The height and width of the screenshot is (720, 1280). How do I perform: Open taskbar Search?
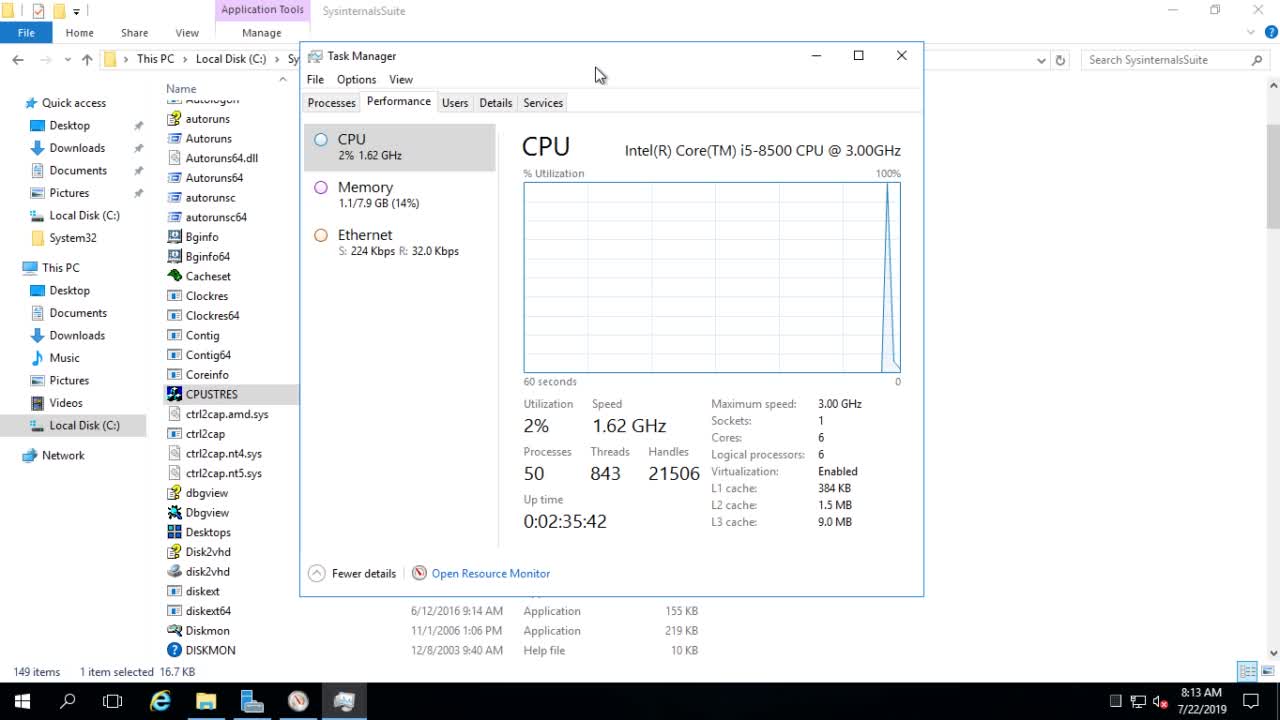pyautogui.click(x=68, y=701)
